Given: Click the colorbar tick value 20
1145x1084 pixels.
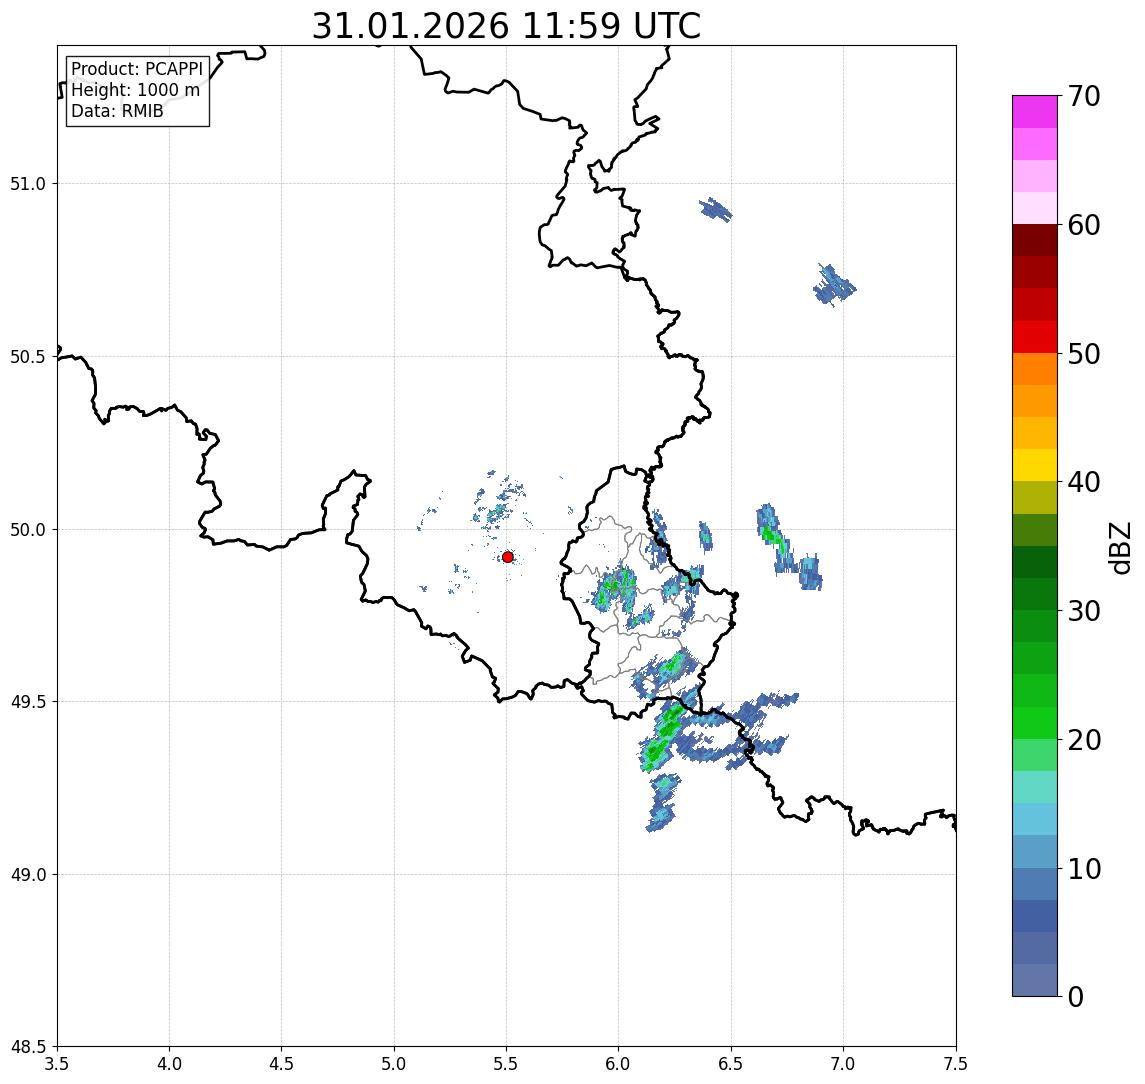Looking at the screenshot, I should tap(1084, 740).
